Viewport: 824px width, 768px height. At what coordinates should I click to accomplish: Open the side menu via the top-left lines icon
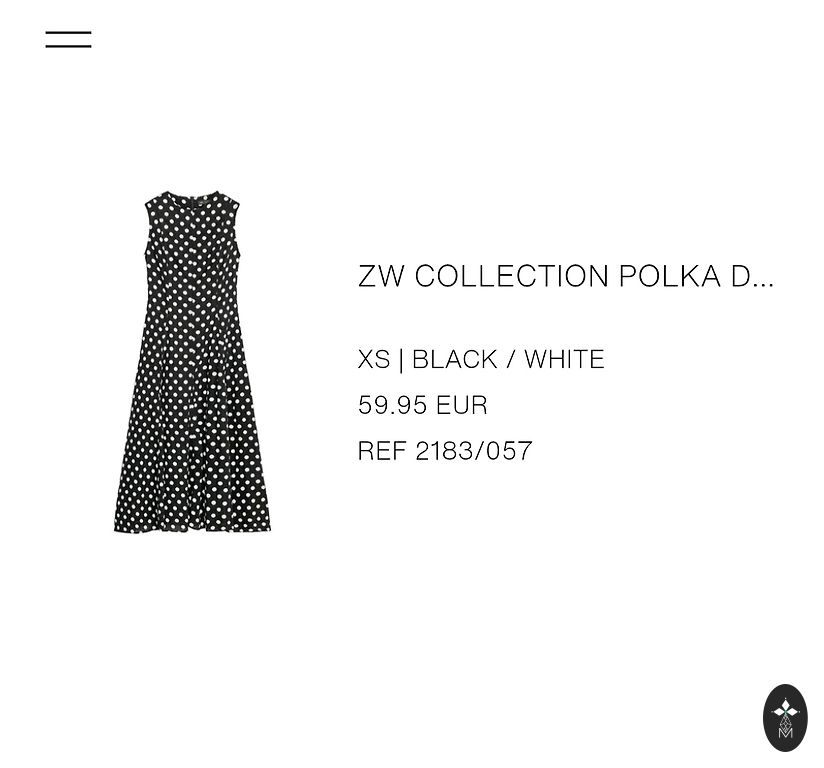(x=68, y=39)
